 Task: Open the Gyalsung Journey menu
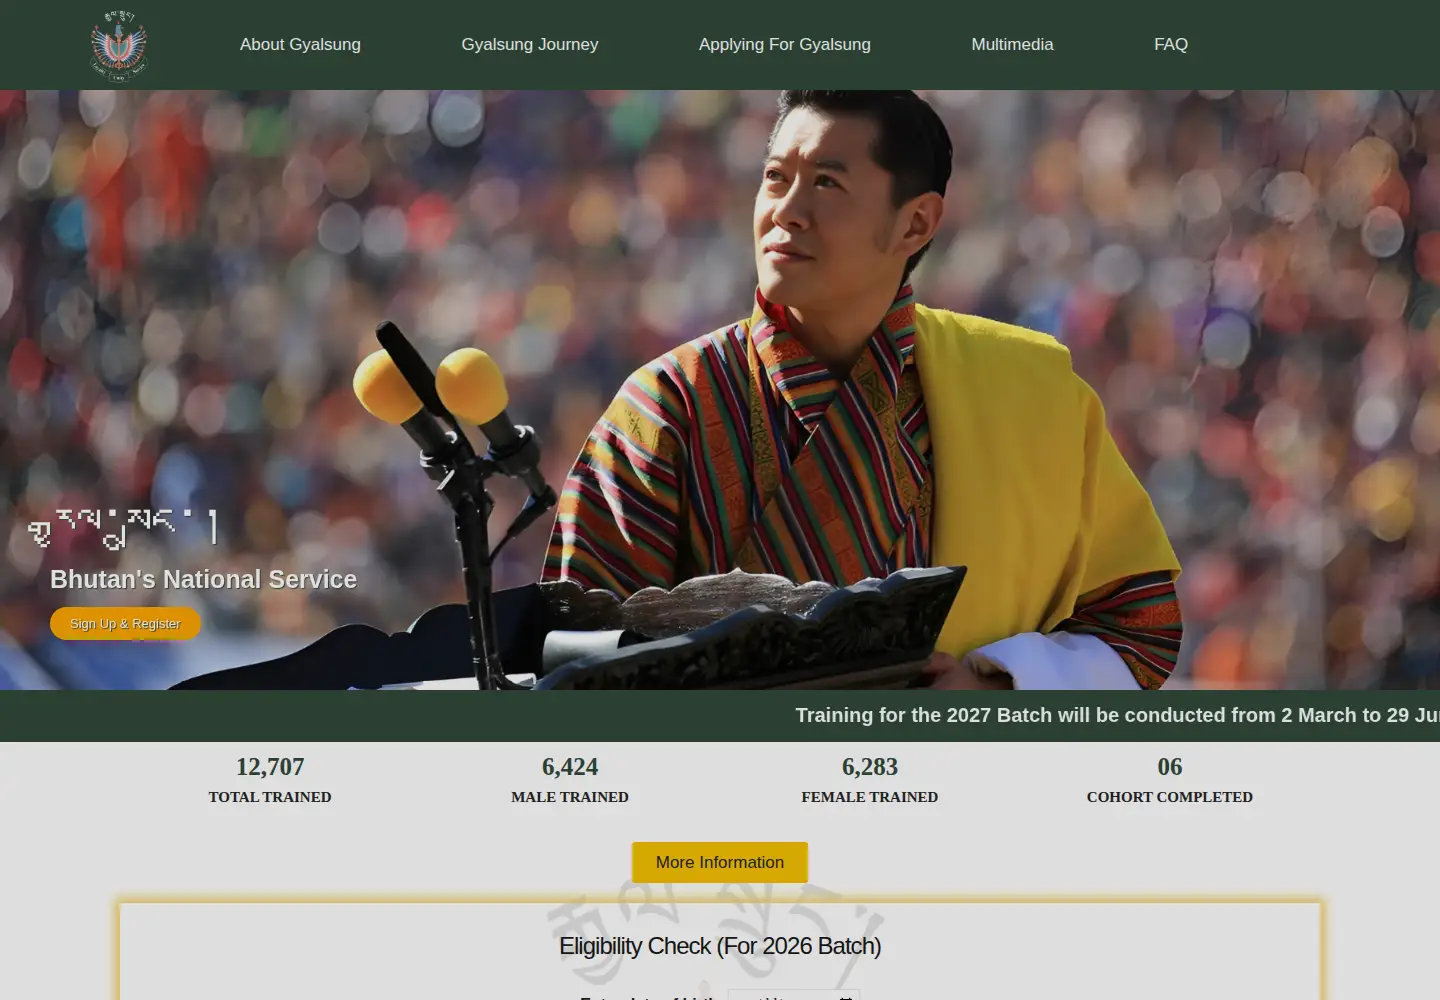tap(530, 44)
